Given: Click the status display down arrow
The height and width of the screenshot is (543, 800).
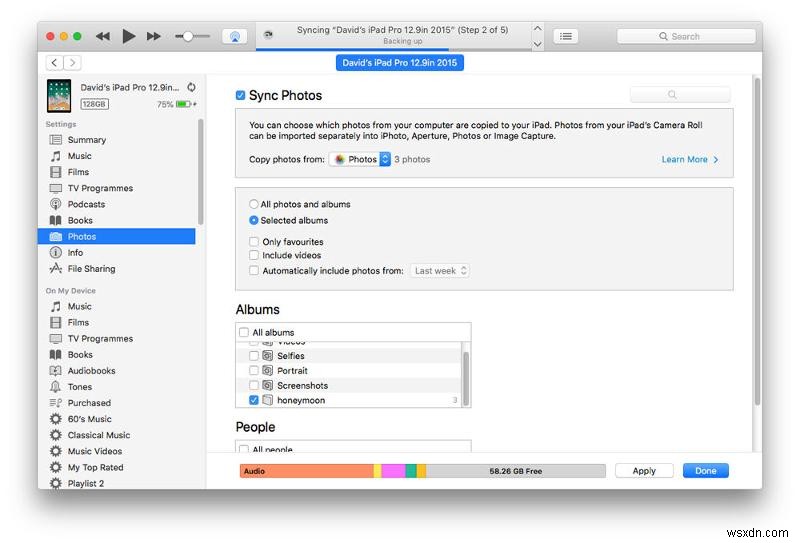Looking at the screenshot, I should (x=537, y=44).
